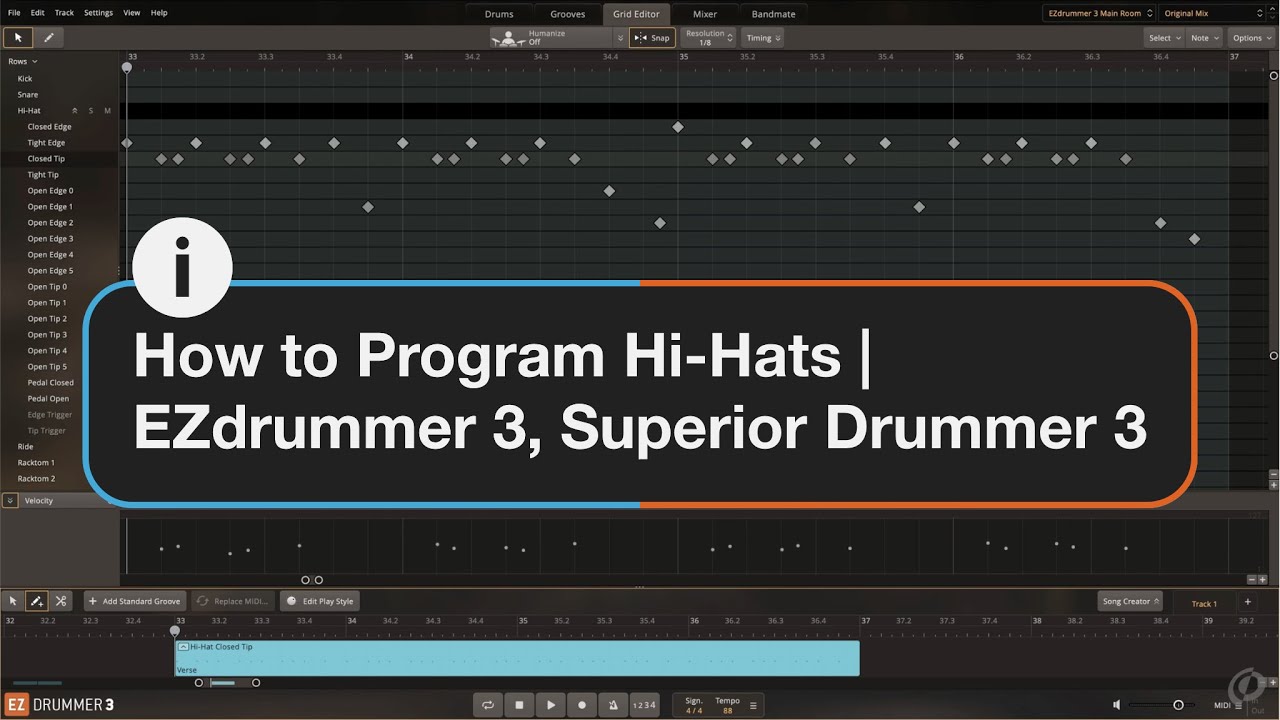Image resolution: width=1280 pixels, height=720 pixels.
Task: Expand the Humanize options chevron
Action: [620, 38]
